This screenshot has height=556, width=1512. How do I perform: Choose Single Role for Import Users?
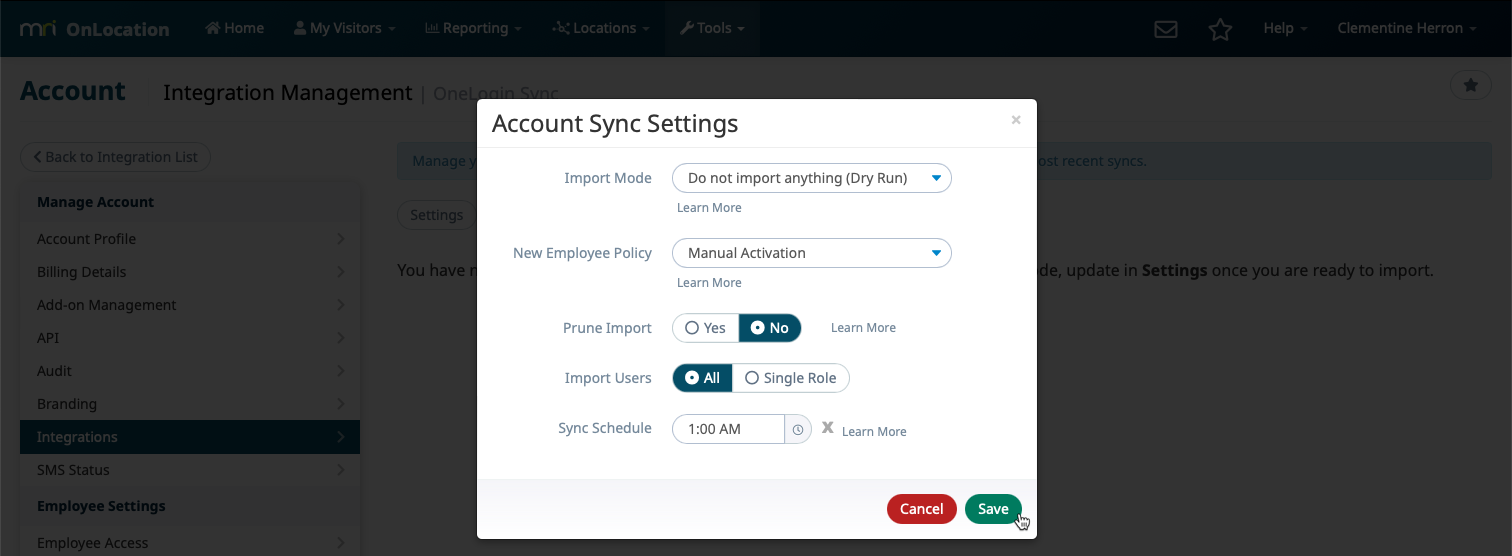point(791,378)
